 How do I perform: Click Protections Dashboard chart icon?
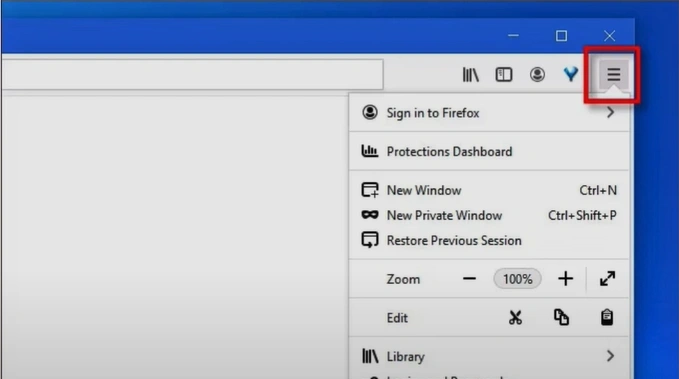pos(370,151)
